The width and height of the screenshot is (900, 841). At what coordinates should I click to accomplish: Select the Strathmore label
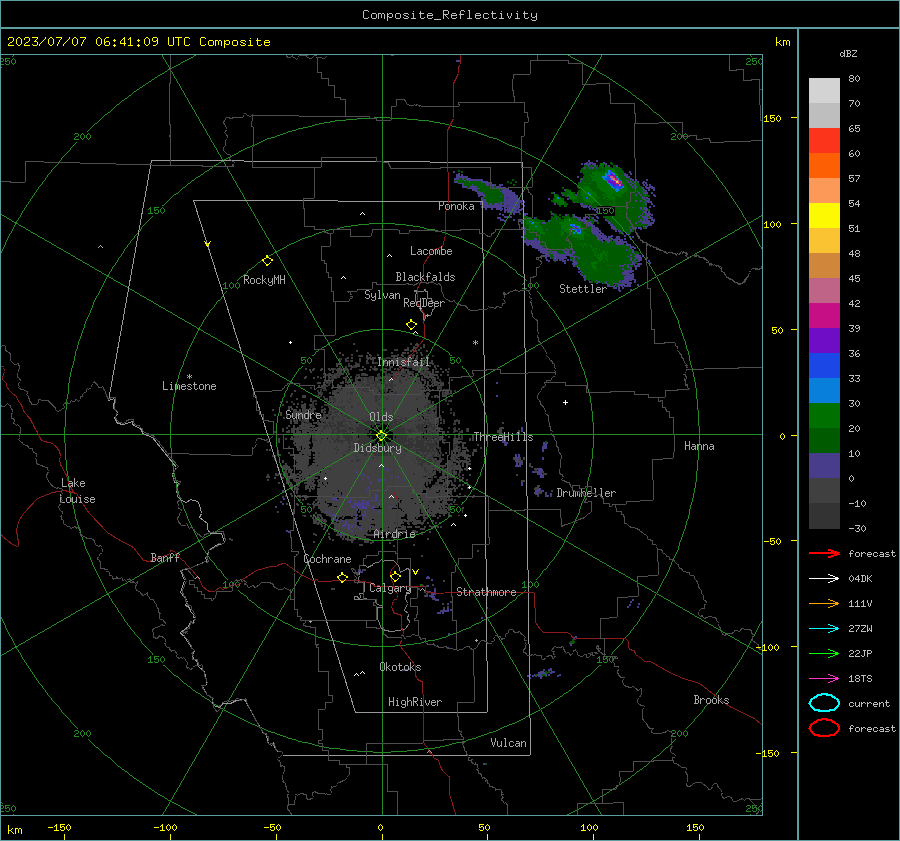click(x=486, y=592)
